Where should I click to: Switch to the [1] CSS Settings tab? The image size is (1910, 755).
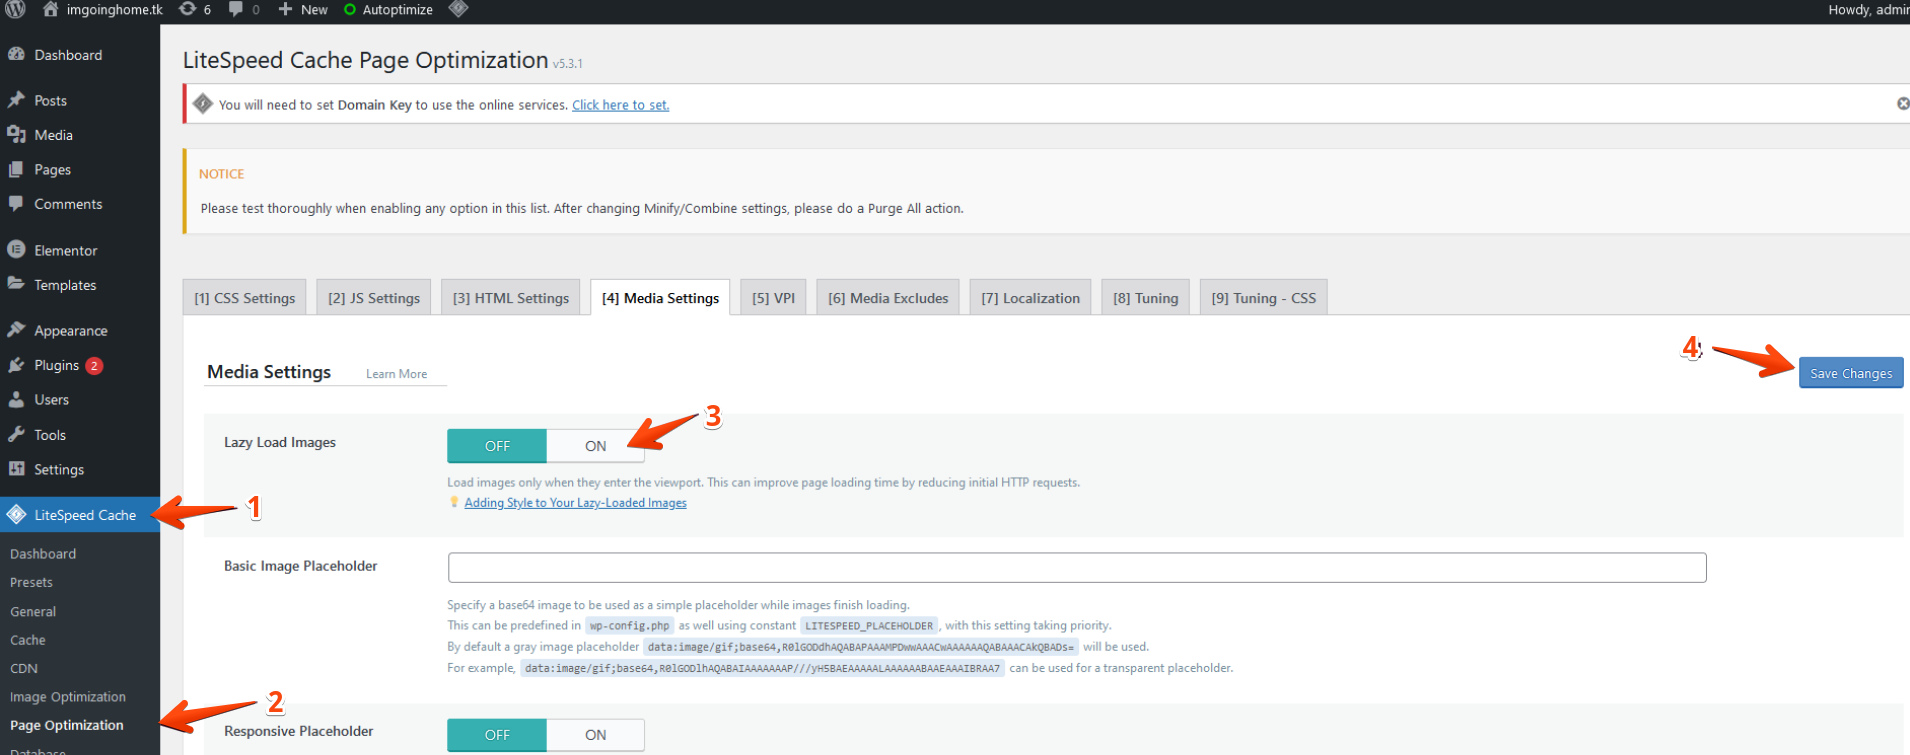coord(245,298)
